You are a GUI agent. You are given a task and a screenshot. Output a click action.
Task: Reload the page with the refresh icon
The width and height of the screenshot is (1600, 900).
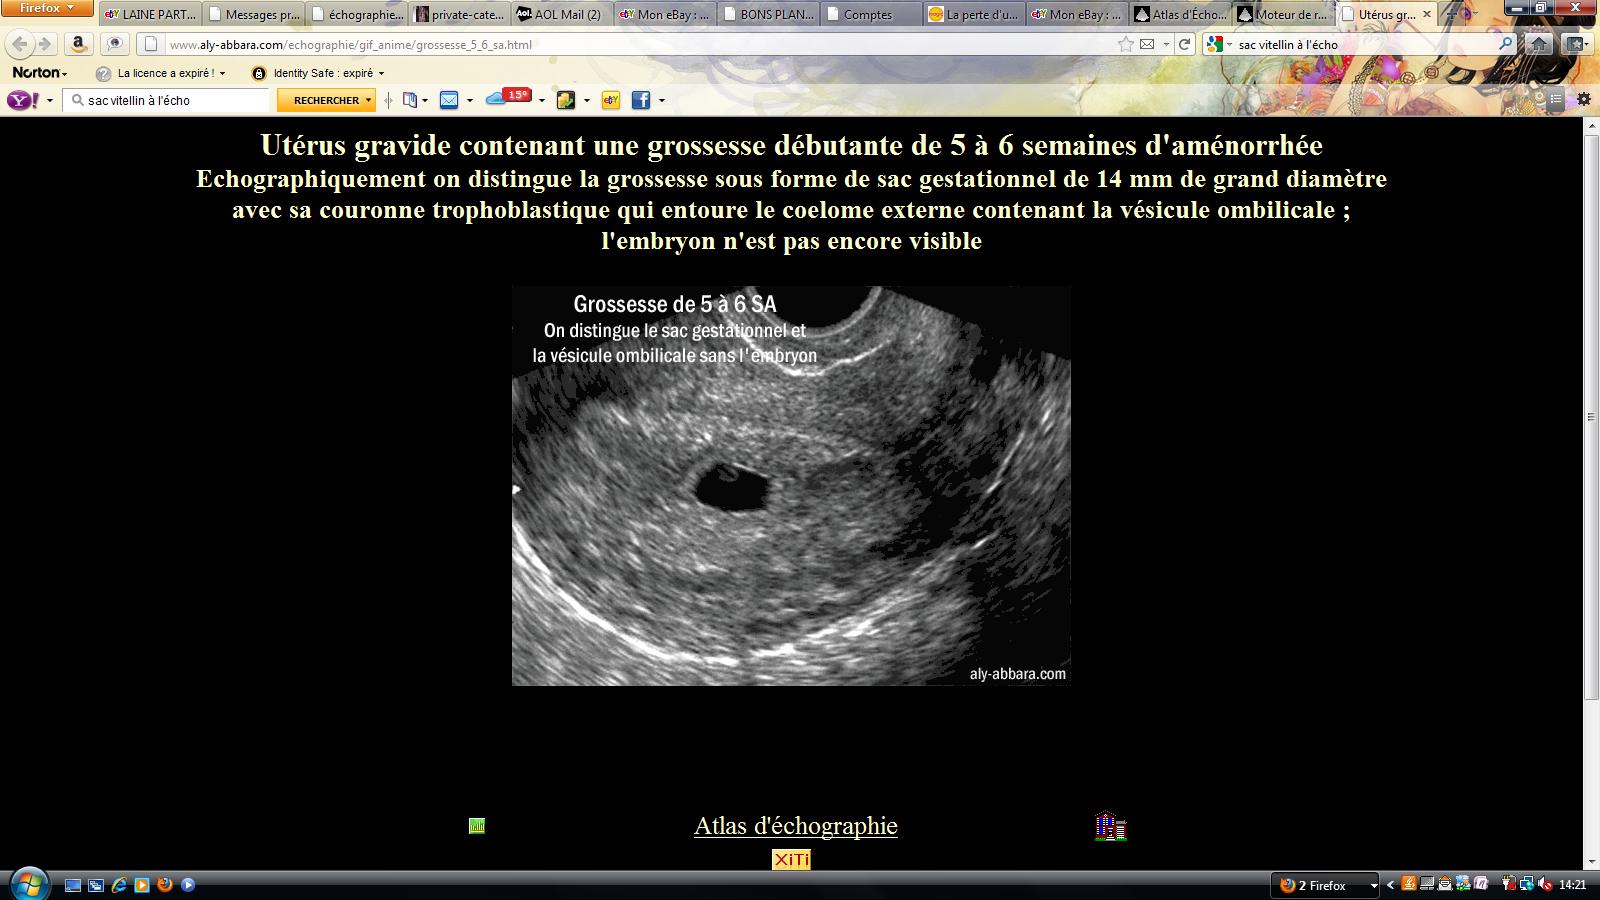[x=1185, y=44]
